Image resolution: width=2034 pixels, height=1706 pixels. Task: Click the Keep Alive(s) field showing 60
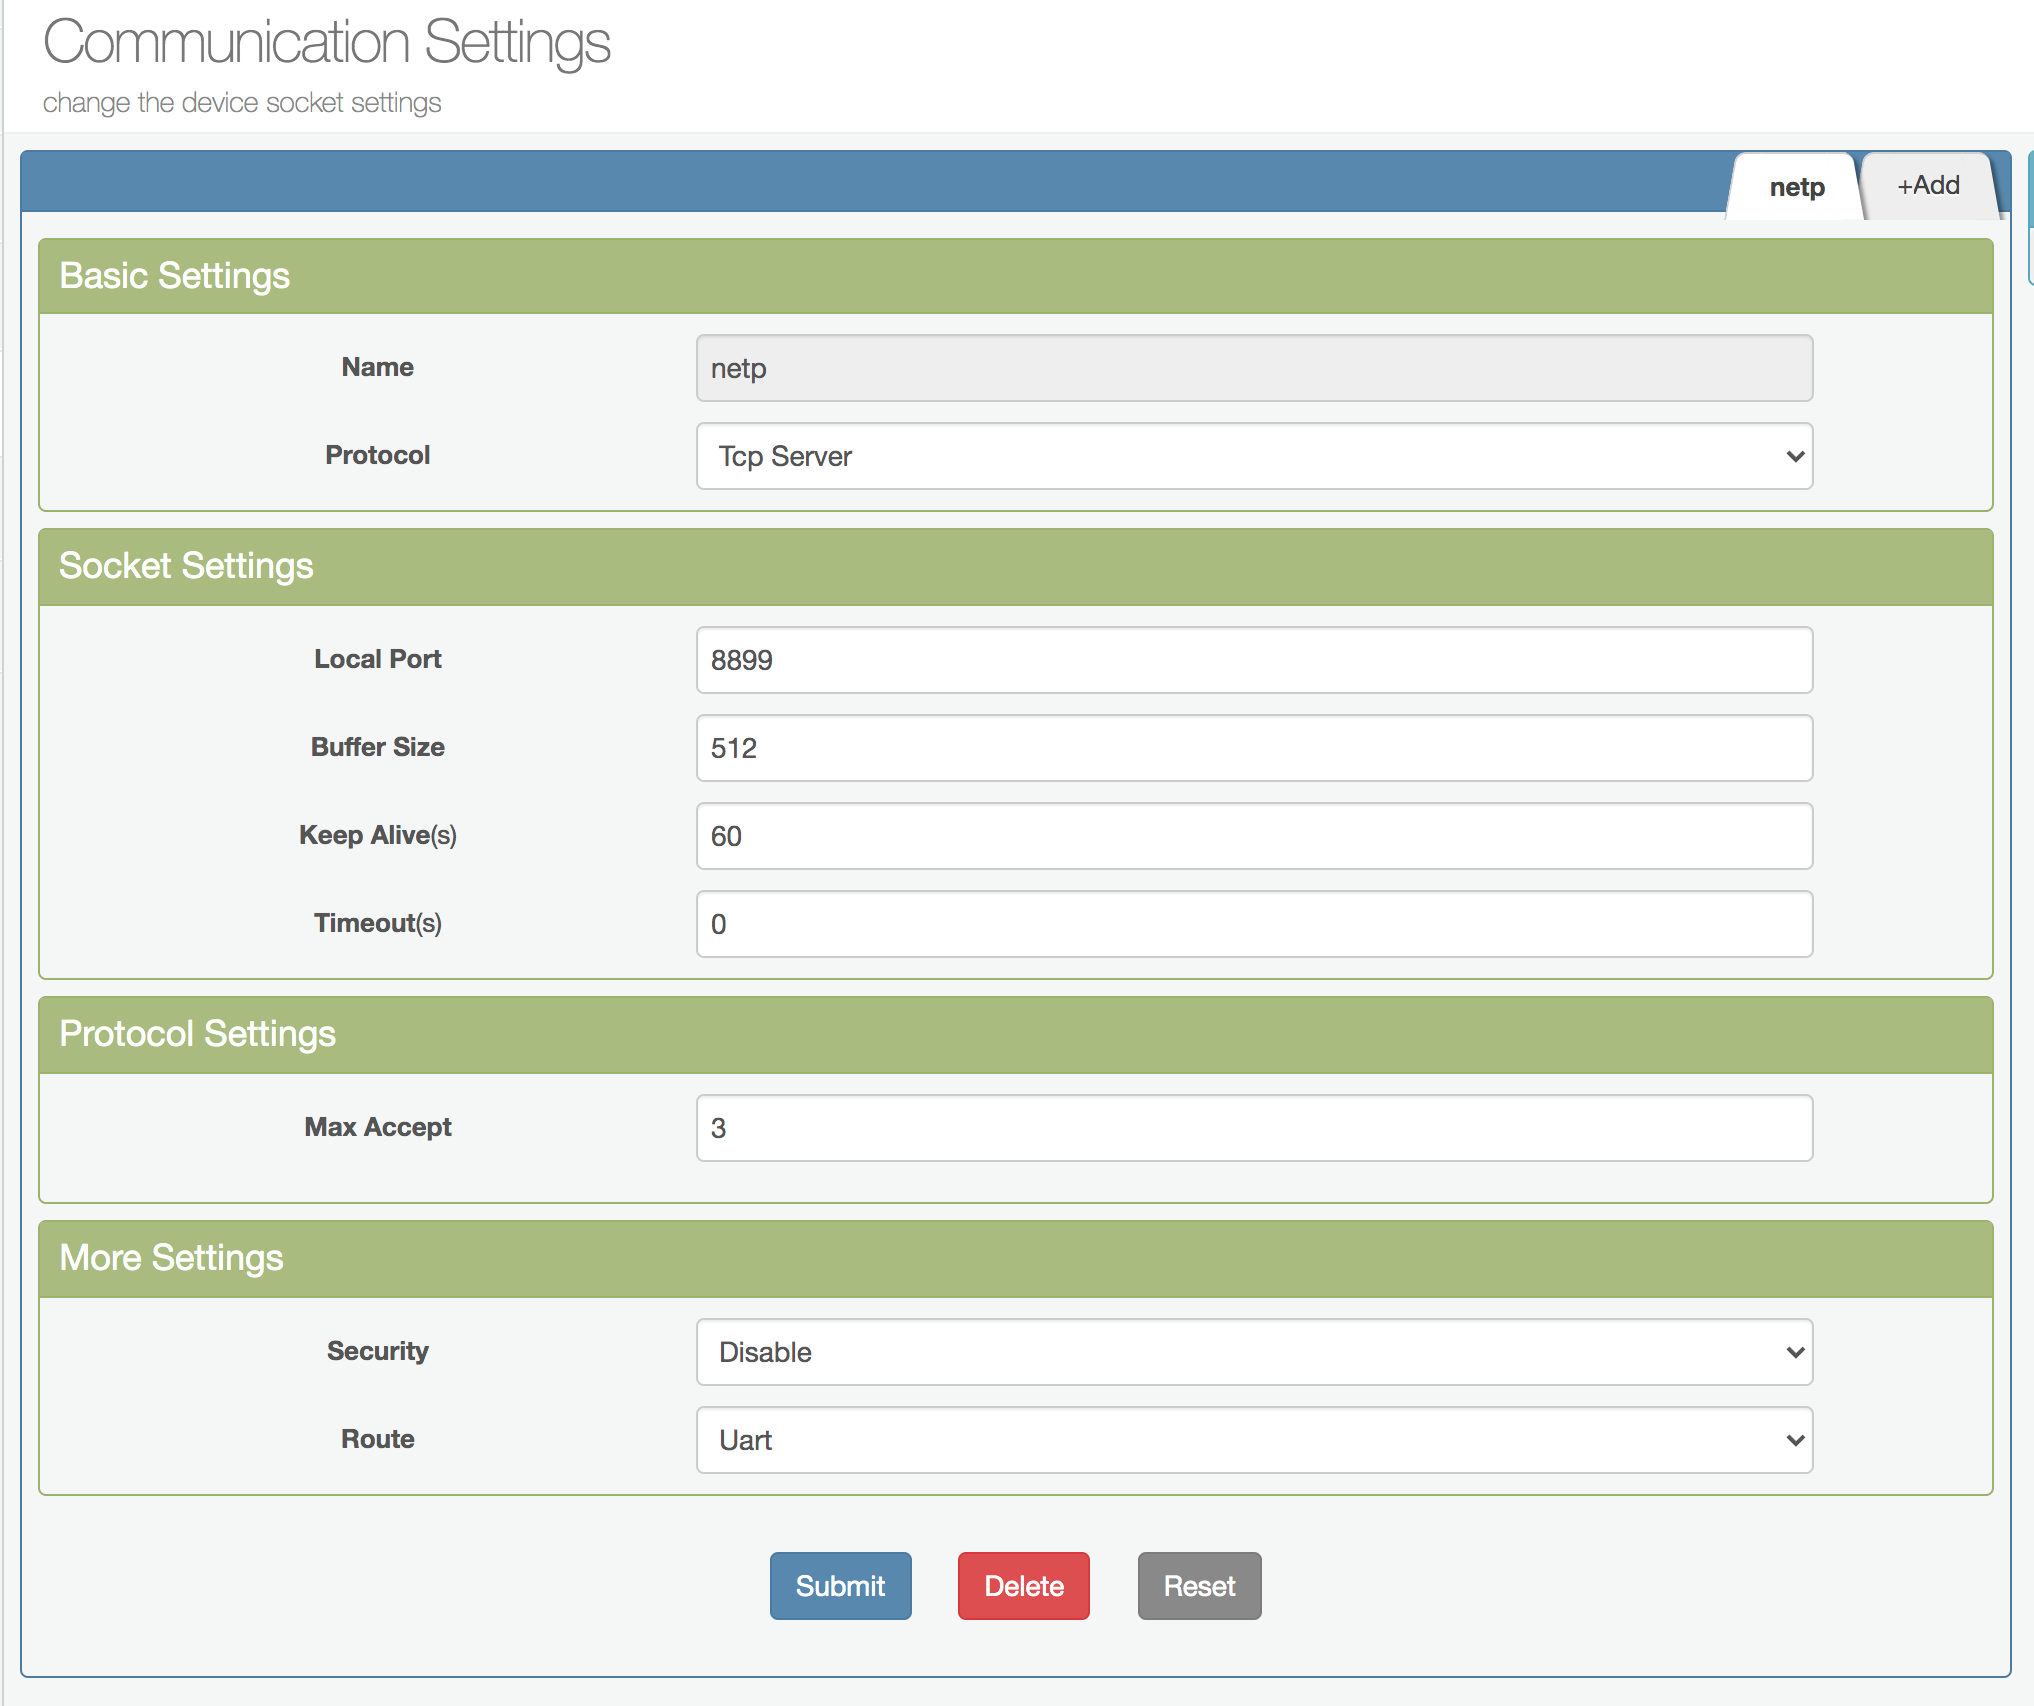[x=1254, y=836]
